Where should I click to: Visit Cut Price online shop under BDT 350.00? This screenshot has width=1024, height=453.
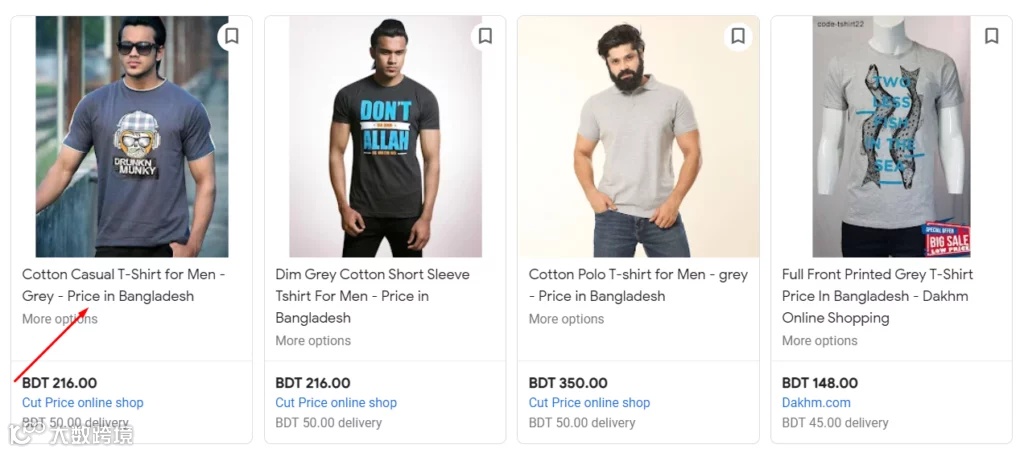pos(589,403)
